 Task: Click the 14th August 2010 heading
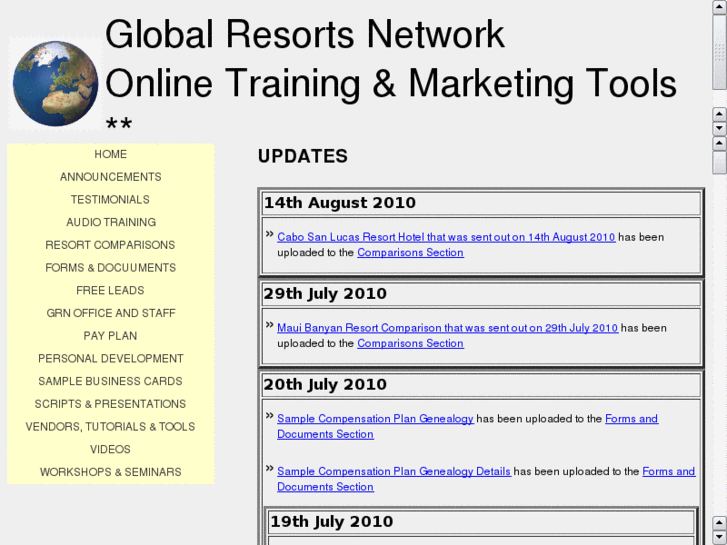(339, 203)
